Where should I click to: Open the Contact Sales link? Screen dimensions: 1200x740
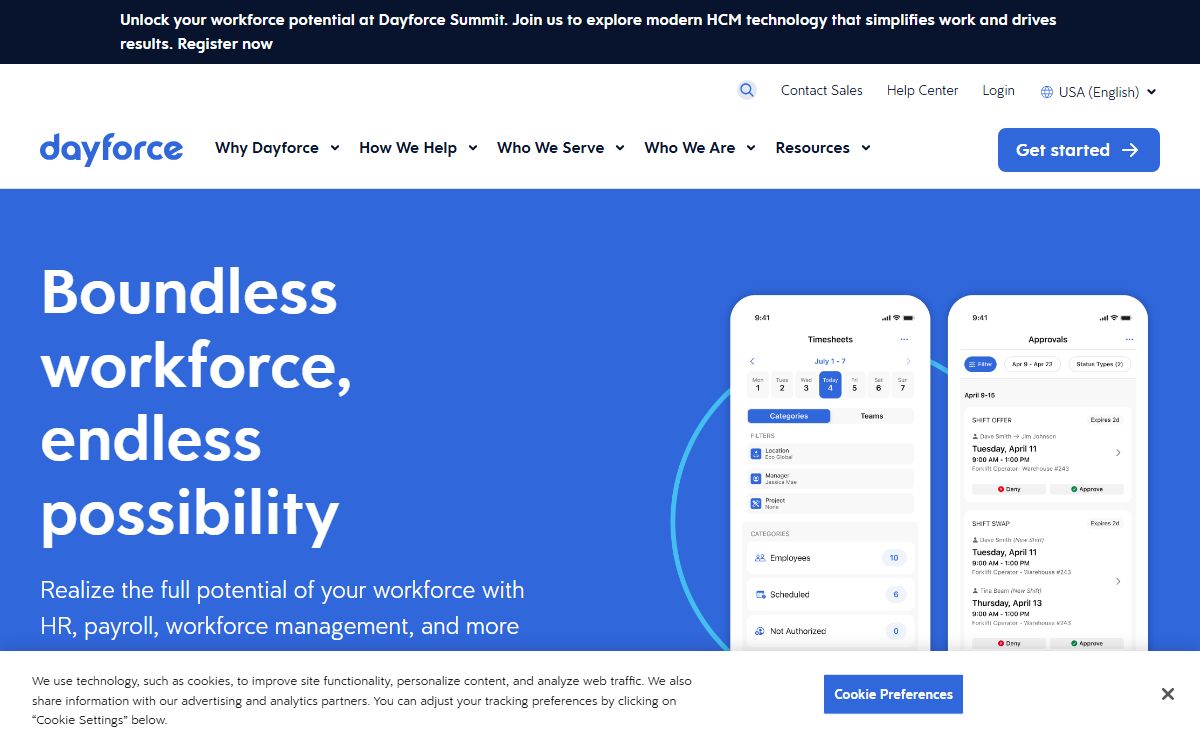coord(822,90)
